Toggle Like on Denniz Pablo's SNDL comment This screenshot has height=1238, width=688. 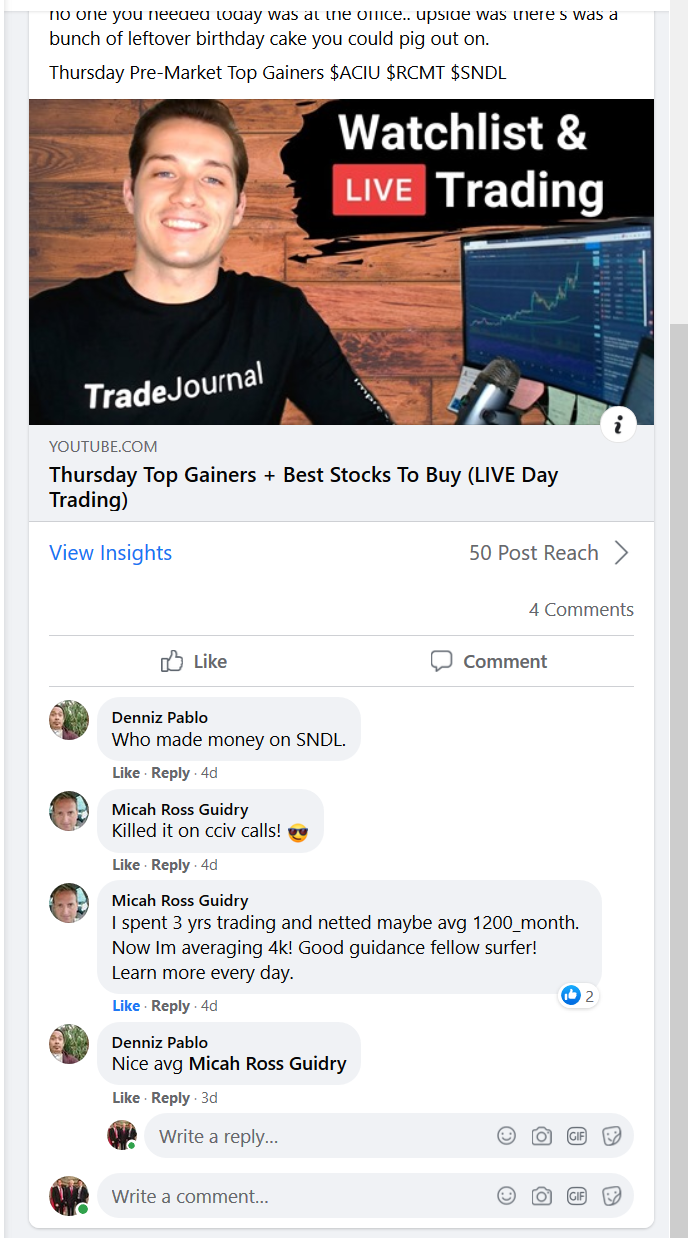click(x=126, y=773)
